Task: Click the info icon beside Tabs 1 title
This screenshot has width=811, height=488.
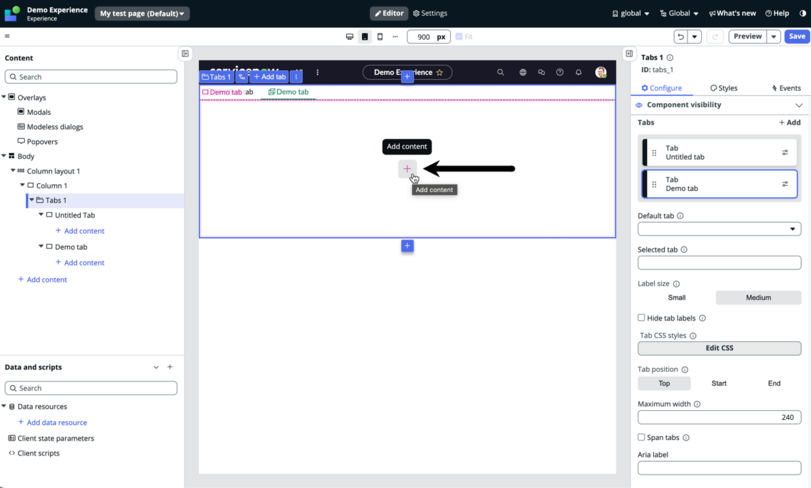Action: point(670,57)
